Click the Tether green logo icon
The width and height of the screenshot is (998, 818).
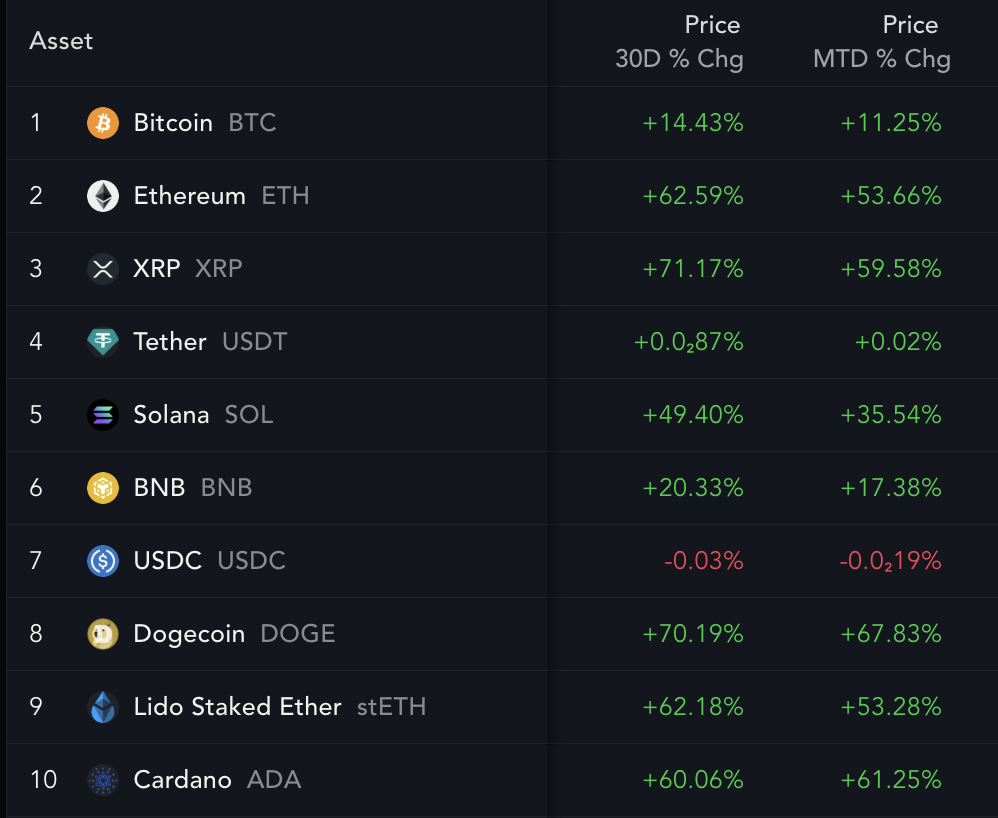point(103,342)
